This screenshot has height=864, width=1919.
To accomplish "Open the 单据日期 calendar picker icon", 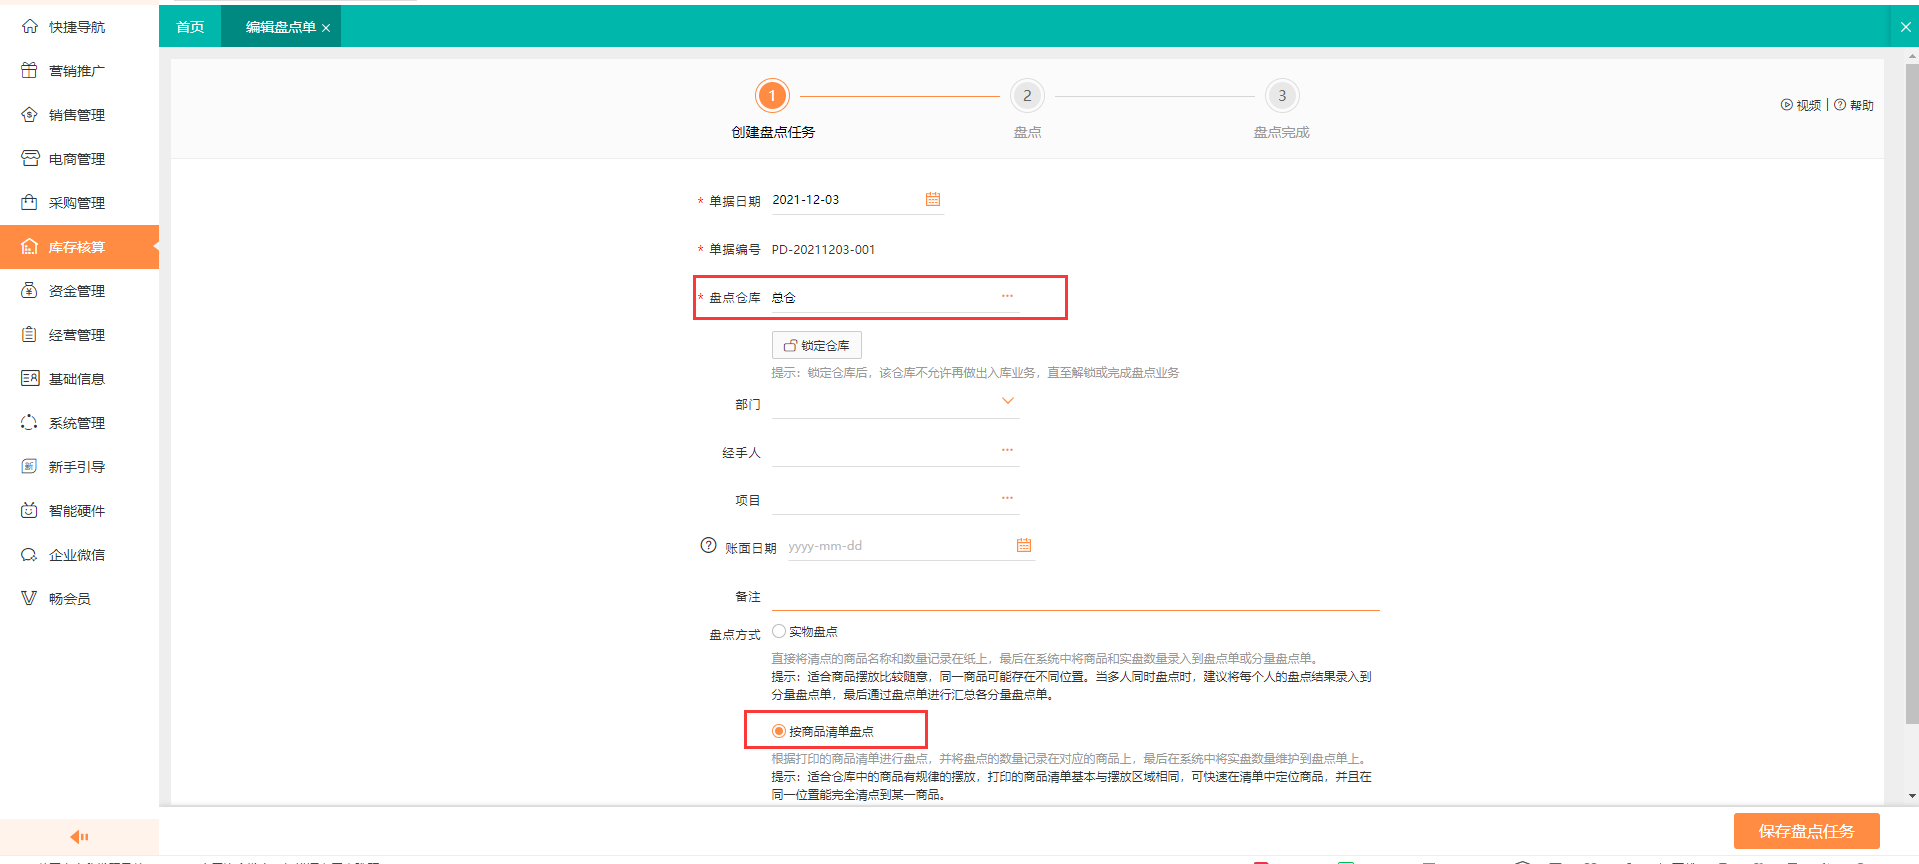I will pyautogui.click(x=932, y=199).
